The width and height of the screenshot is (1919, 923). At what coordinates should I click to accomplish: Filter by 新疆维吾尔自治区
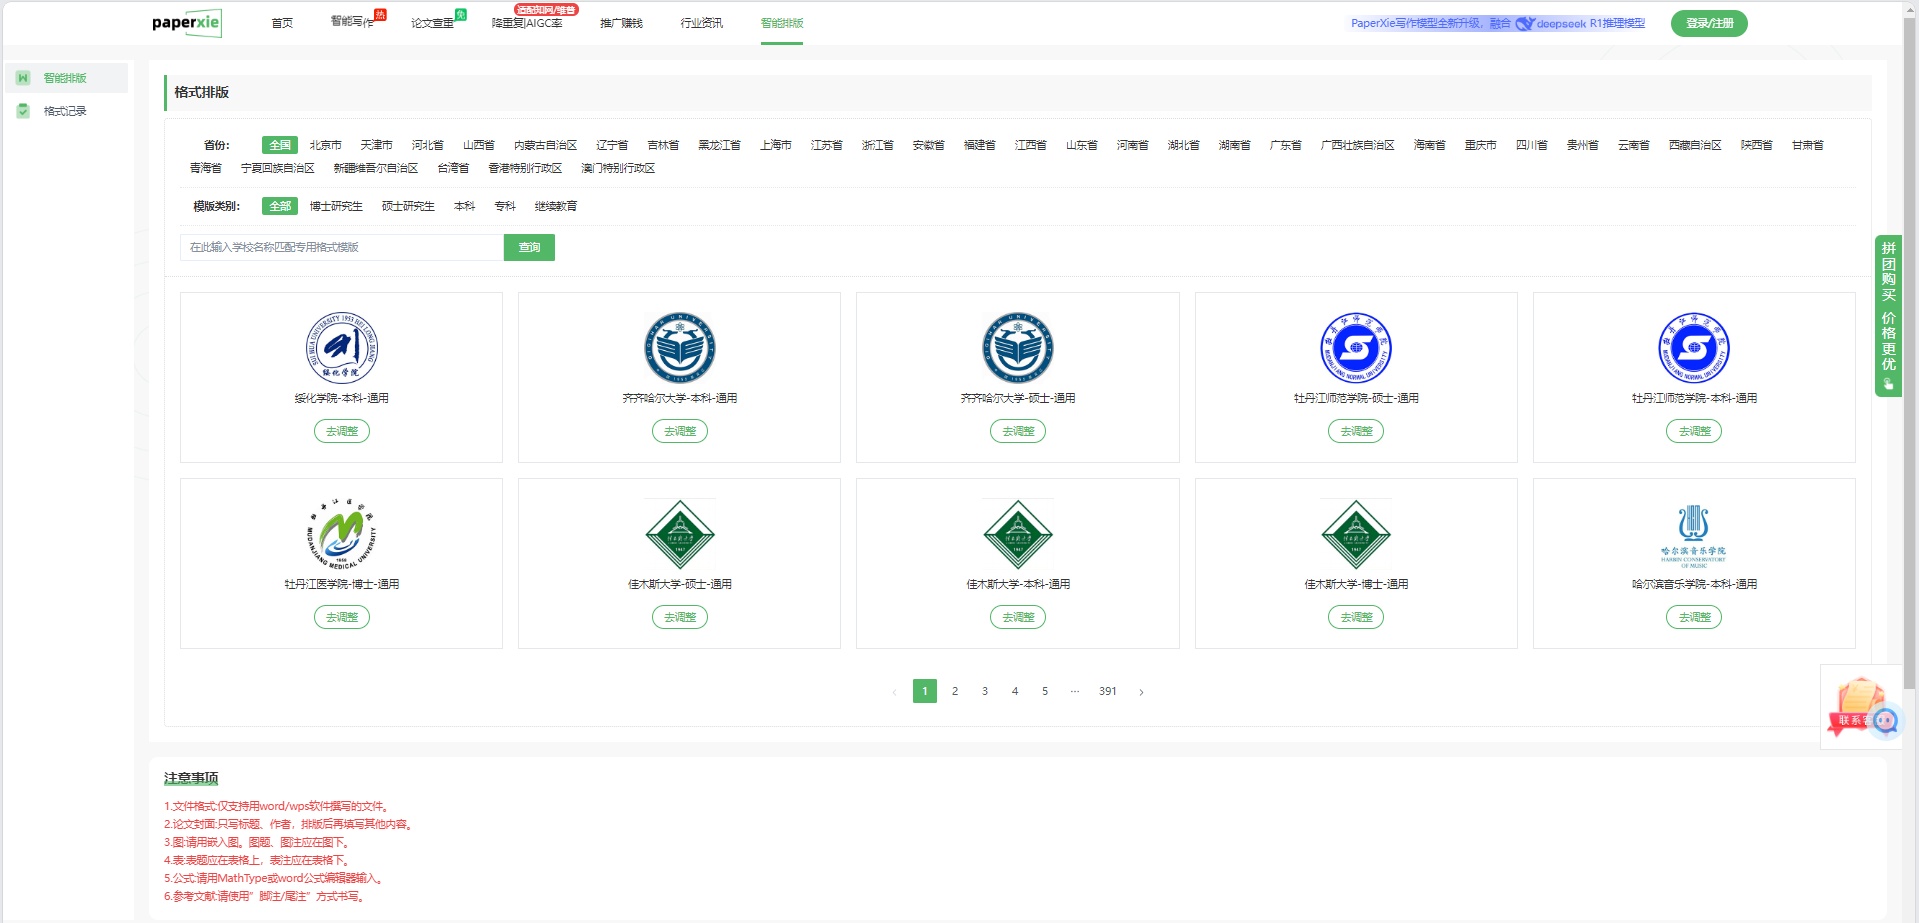click(376, 168)
